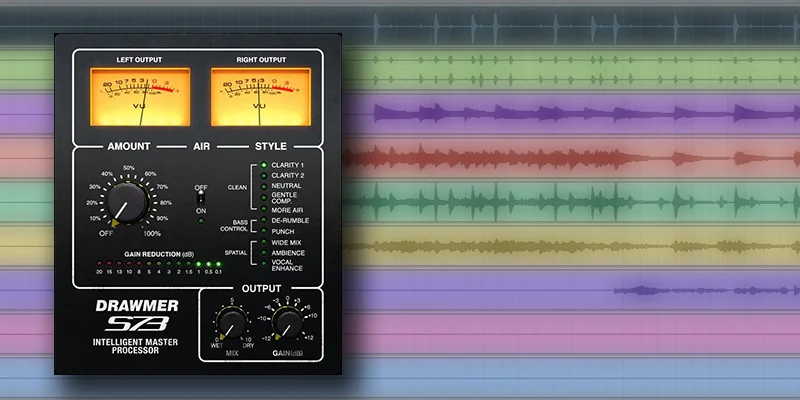The width and height of the screenshot is (800, 400).
Task: Click the 100% label on Amount dial
Action: click(152, 234)
